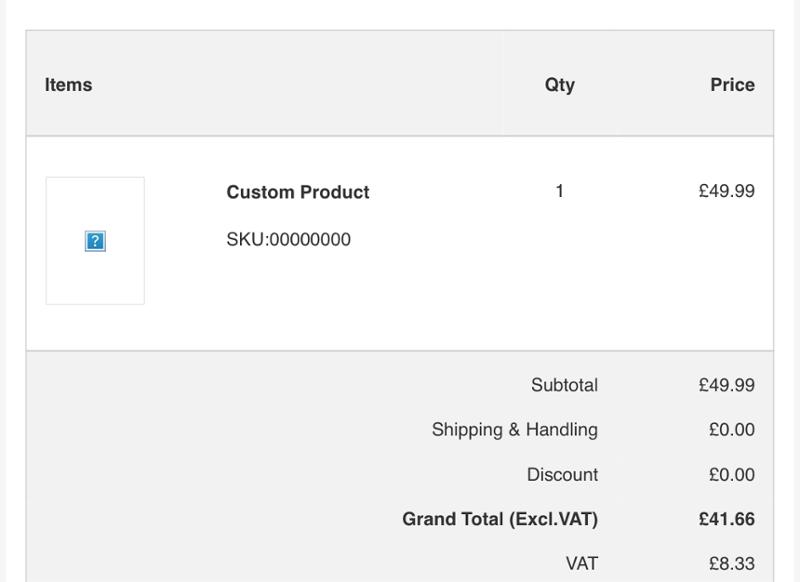Click the Discount label
The width and height of the screenshot is (800, 582).
[562, 475]
